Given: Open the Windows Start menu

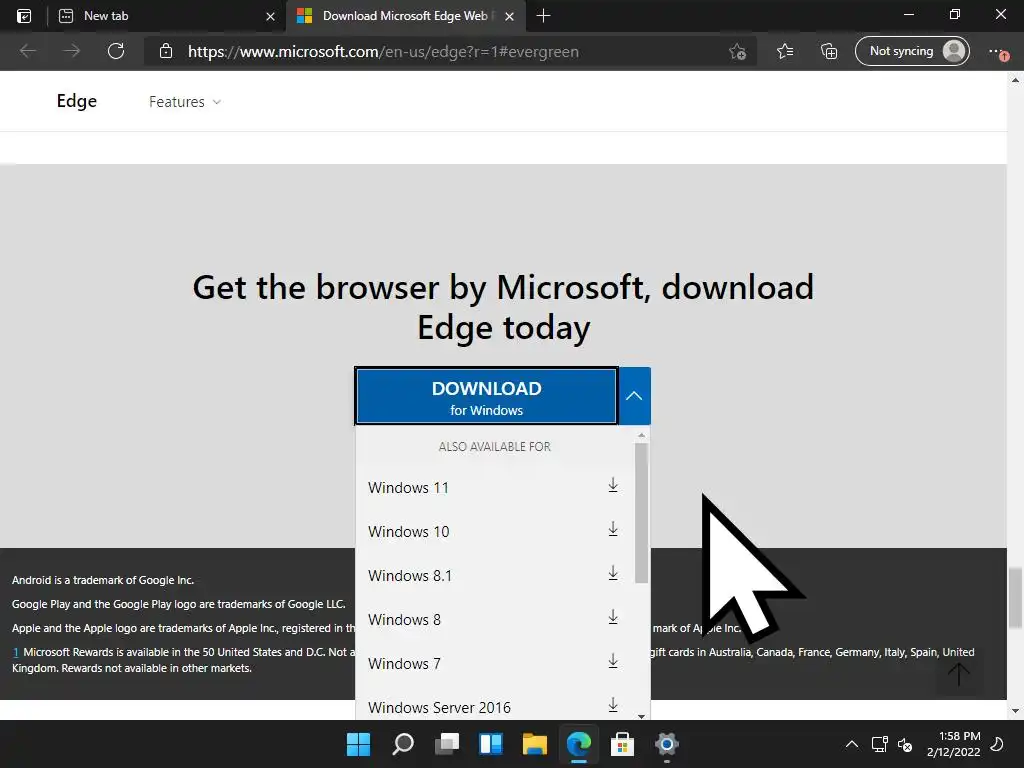Looking at the screenshot, I should coord(358,744).
